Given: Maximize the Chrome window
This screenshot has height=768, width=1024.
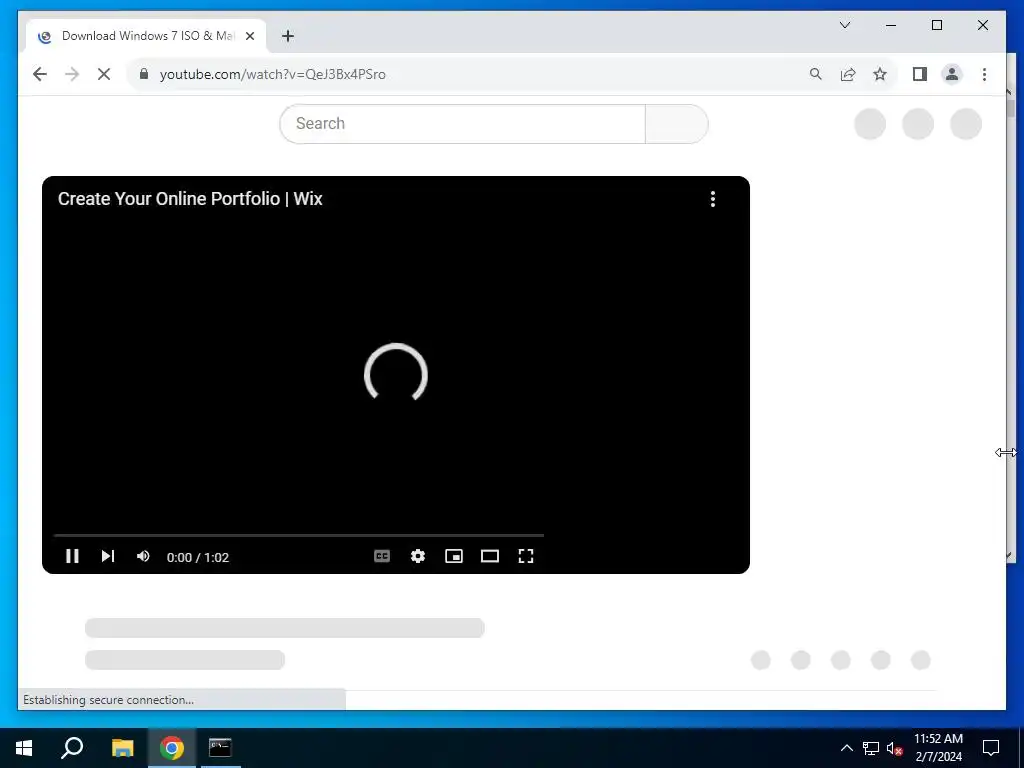Looking at the screenshot, I should 936,25.
